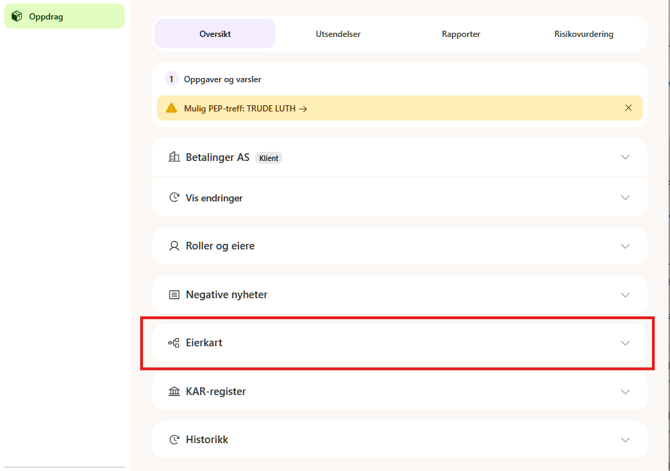Click the warning triangle icon in alert
Viewport: 670px width, 471px height.
pyautogui.click(x=171, y=108)
